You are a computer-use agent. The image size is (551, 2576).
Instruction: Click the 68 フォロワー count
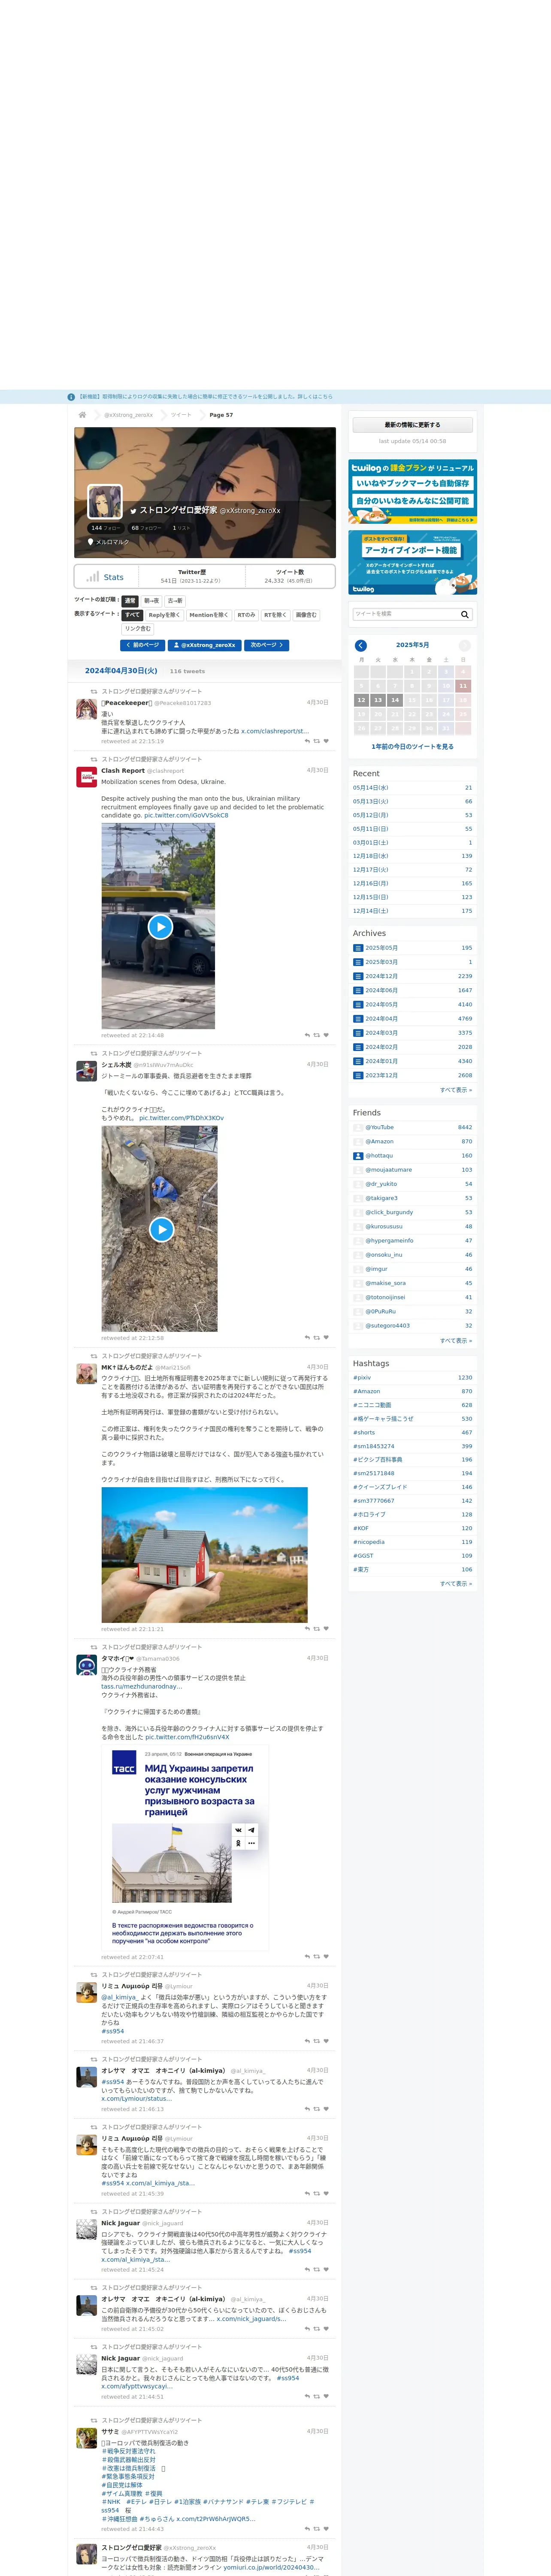[x=146, y=528]
